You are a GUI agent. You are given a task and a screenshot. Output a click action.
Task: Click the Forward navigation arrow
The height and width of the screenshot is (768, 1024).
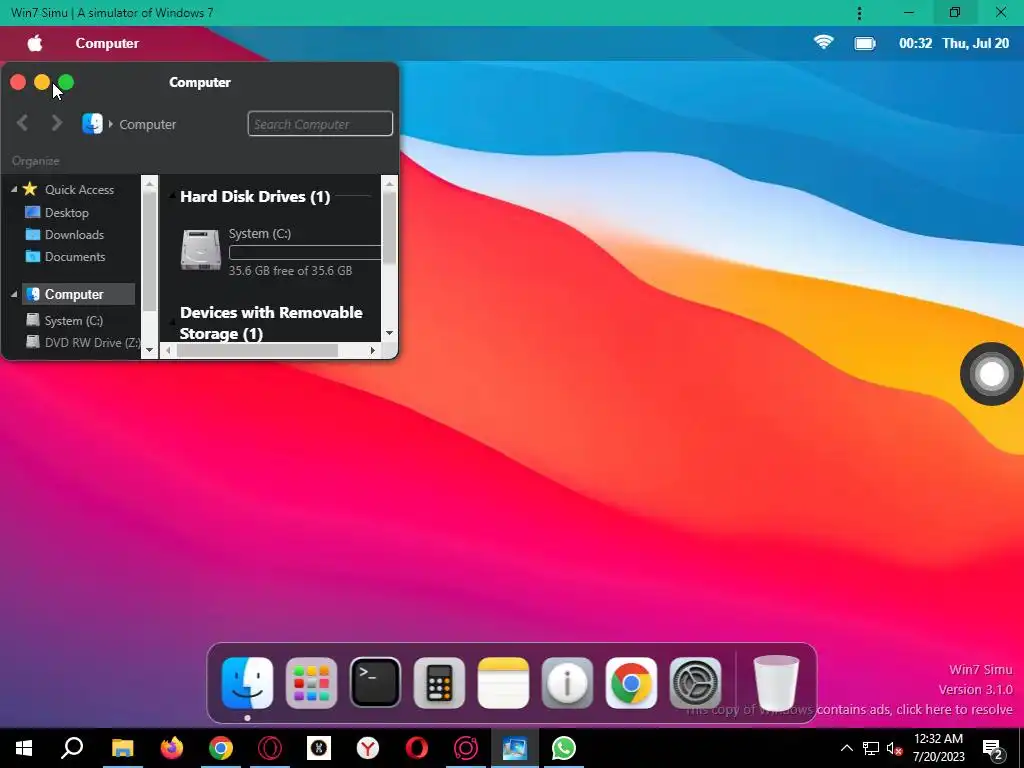coord(57,123)
